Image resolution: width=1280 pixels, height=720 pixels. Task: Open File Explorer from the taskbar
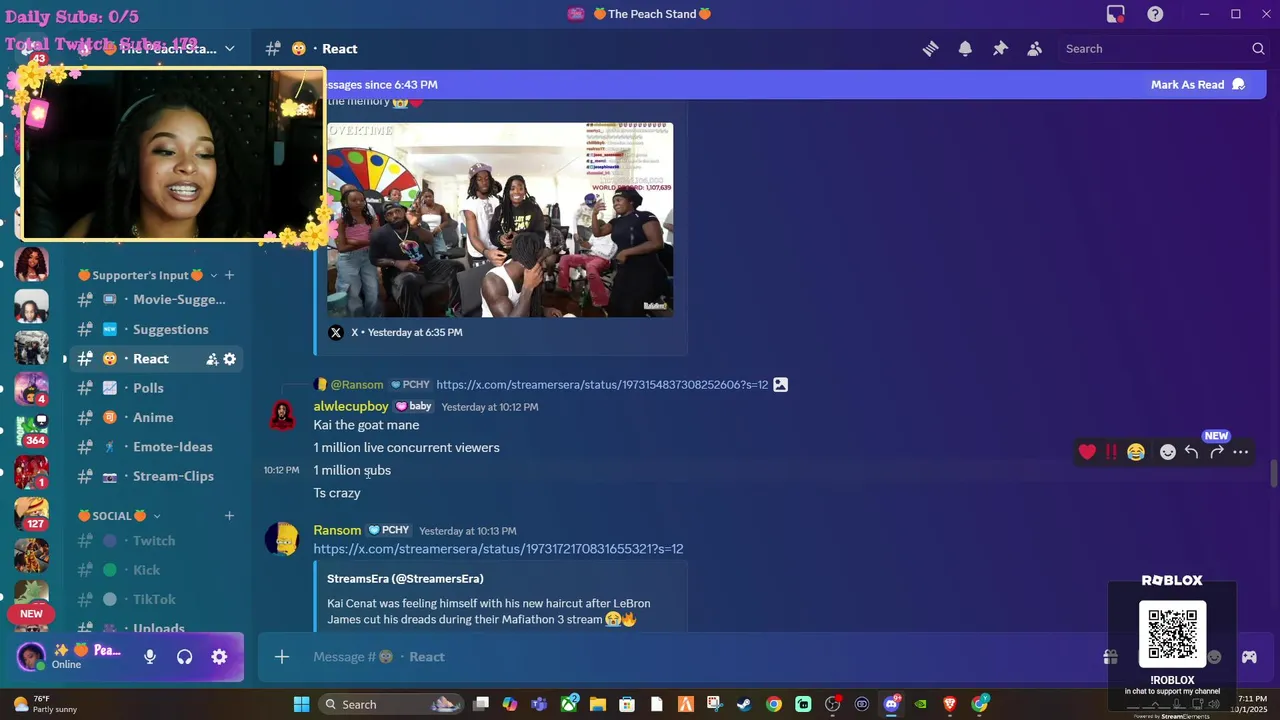pos(598,704)
